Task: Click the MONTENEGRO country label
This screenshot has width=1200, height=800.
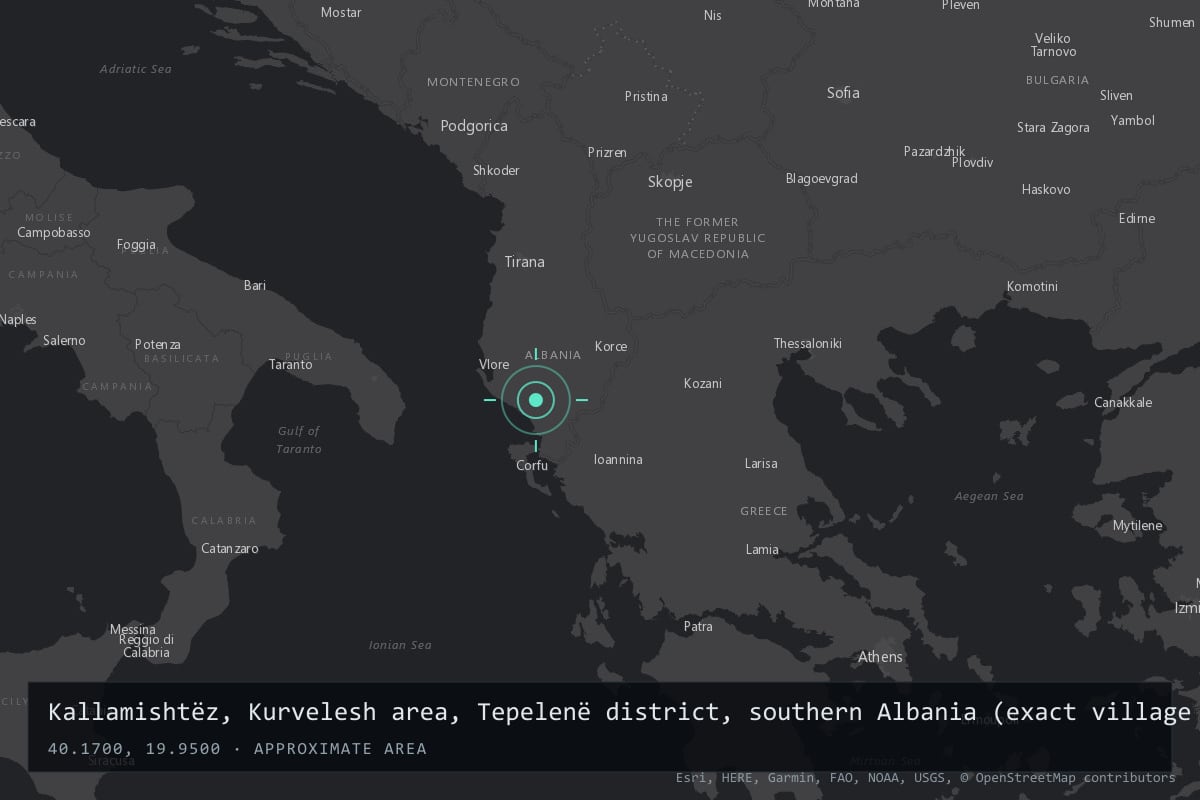Action: click(x=473, y=82)
